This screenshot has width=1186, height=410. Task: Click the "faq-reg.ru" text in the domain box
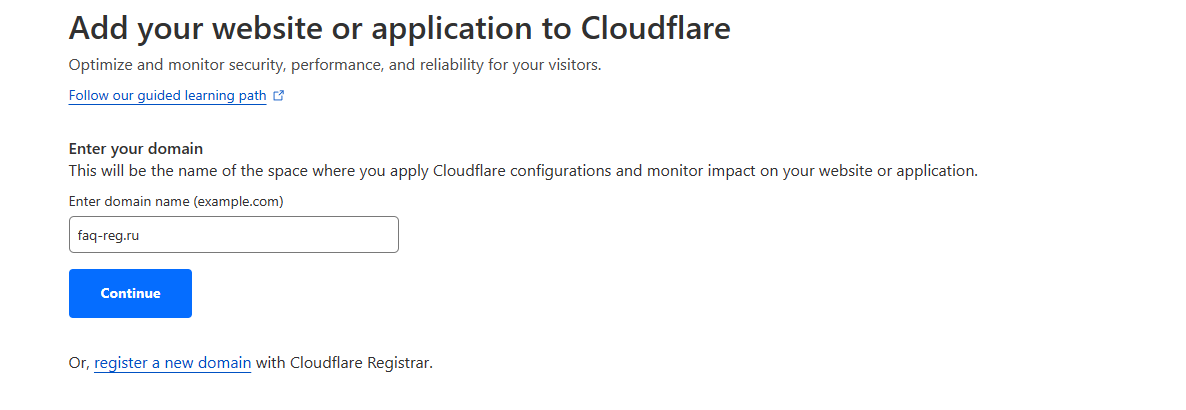click(107, 235)
